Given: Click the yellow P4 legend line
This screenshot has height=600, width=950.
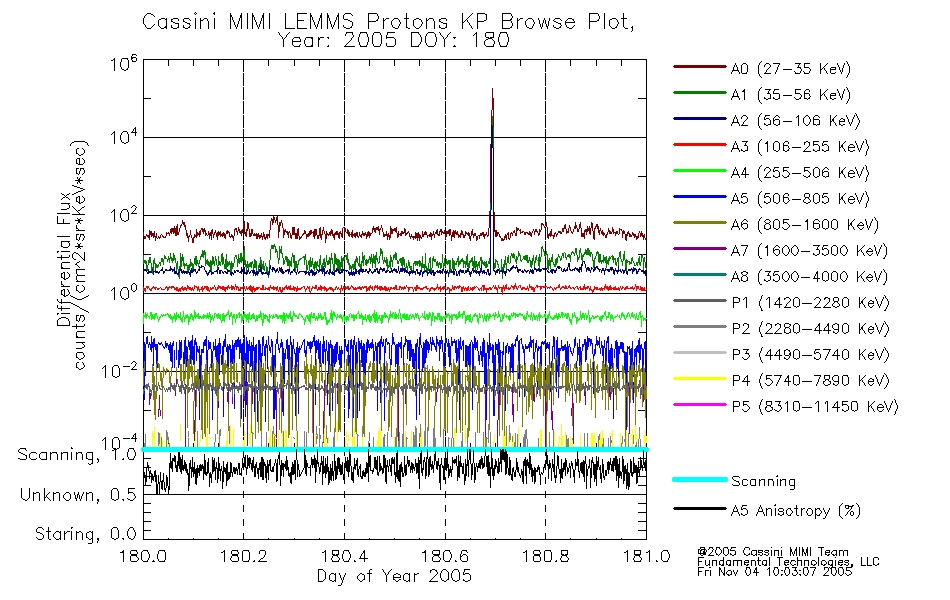Looking at the screenshot, I should pyautogui.click(x=700, y=379).
